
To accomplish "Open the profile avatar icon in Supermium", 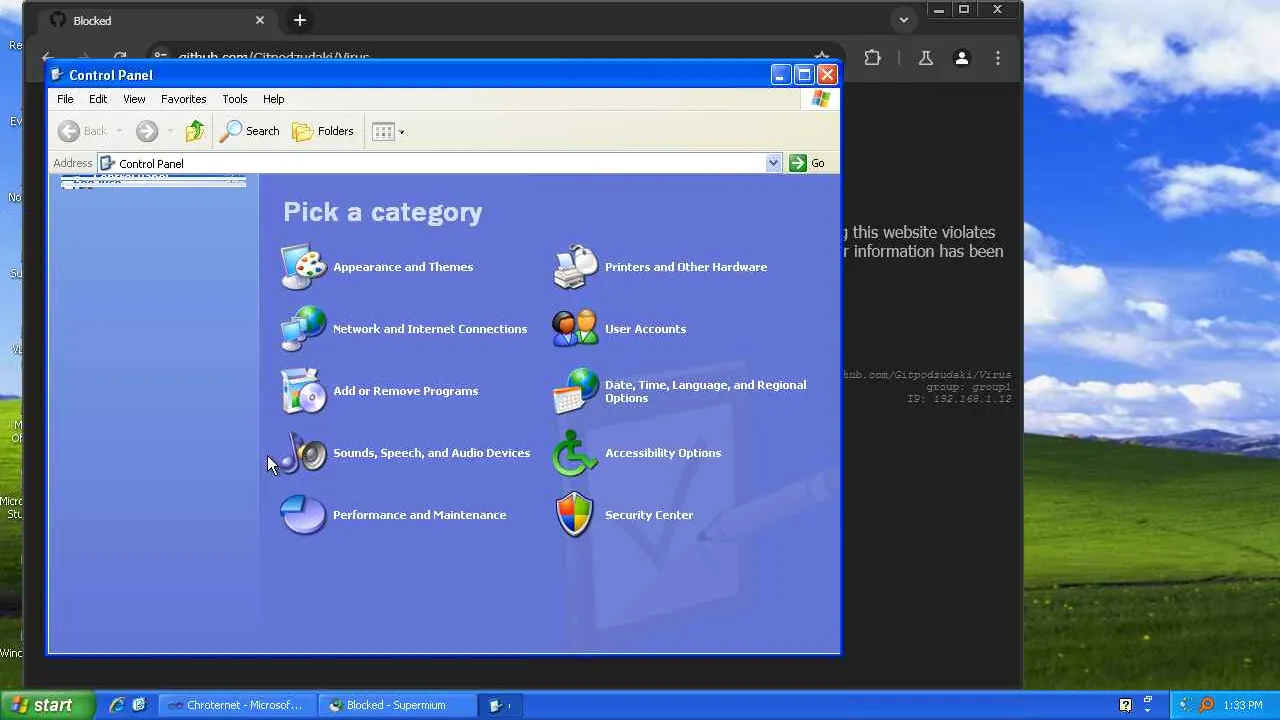I will tap(962, 58).
